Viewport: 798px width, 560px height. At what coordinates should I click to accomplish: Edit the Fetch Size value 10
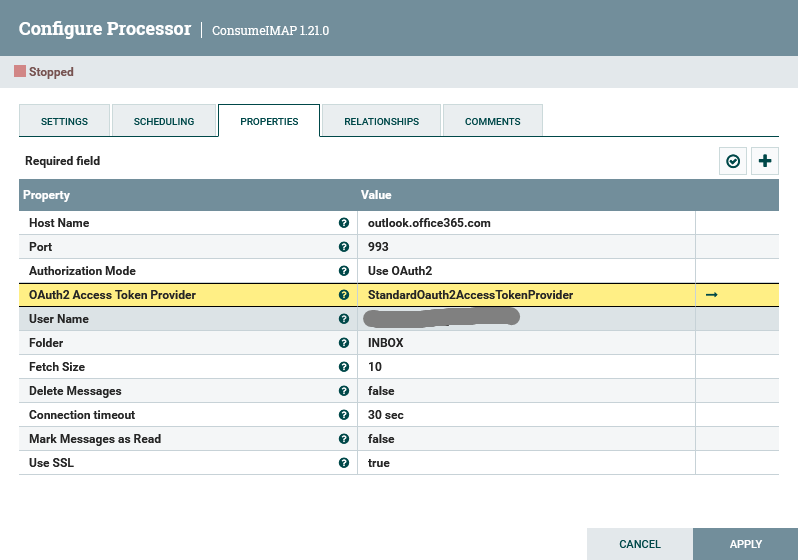pos(526,367)
